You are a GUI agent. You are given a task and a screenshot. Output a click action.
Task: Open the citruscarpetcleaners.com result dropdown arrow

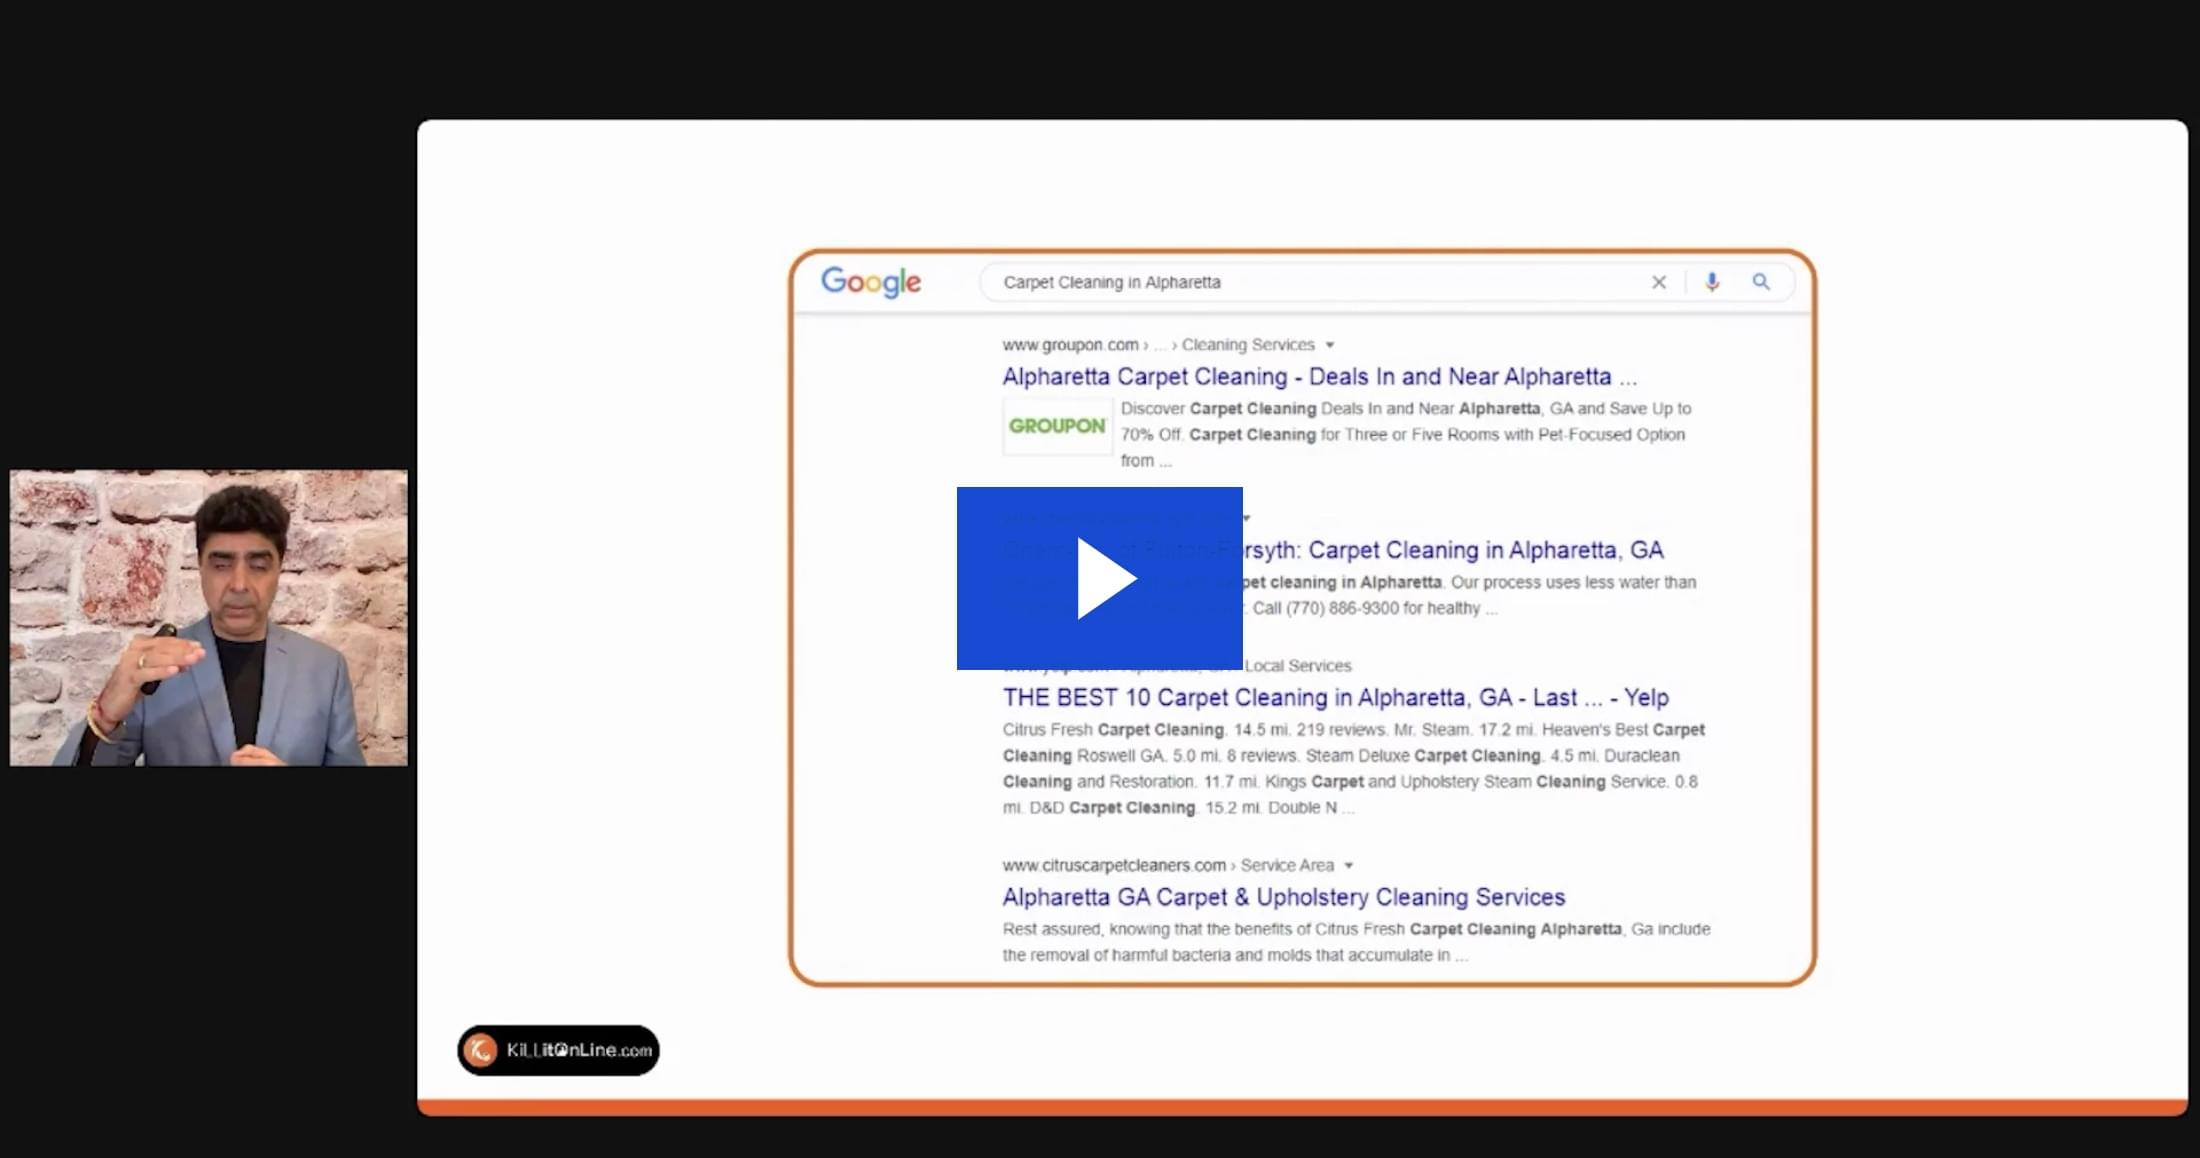pyautogui.click(x=1349, y=865)
